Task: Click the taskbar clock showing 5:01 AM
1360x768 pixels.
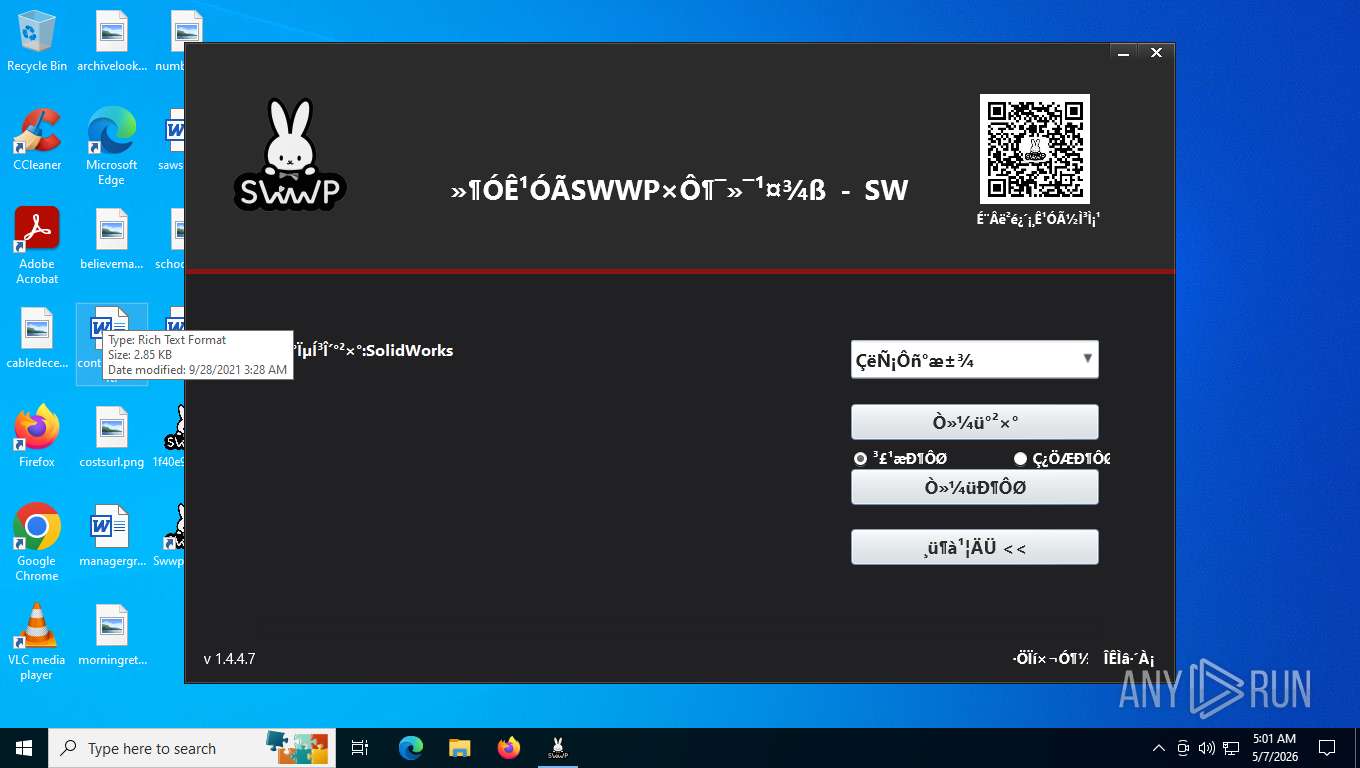Action: coord(1274,748)
